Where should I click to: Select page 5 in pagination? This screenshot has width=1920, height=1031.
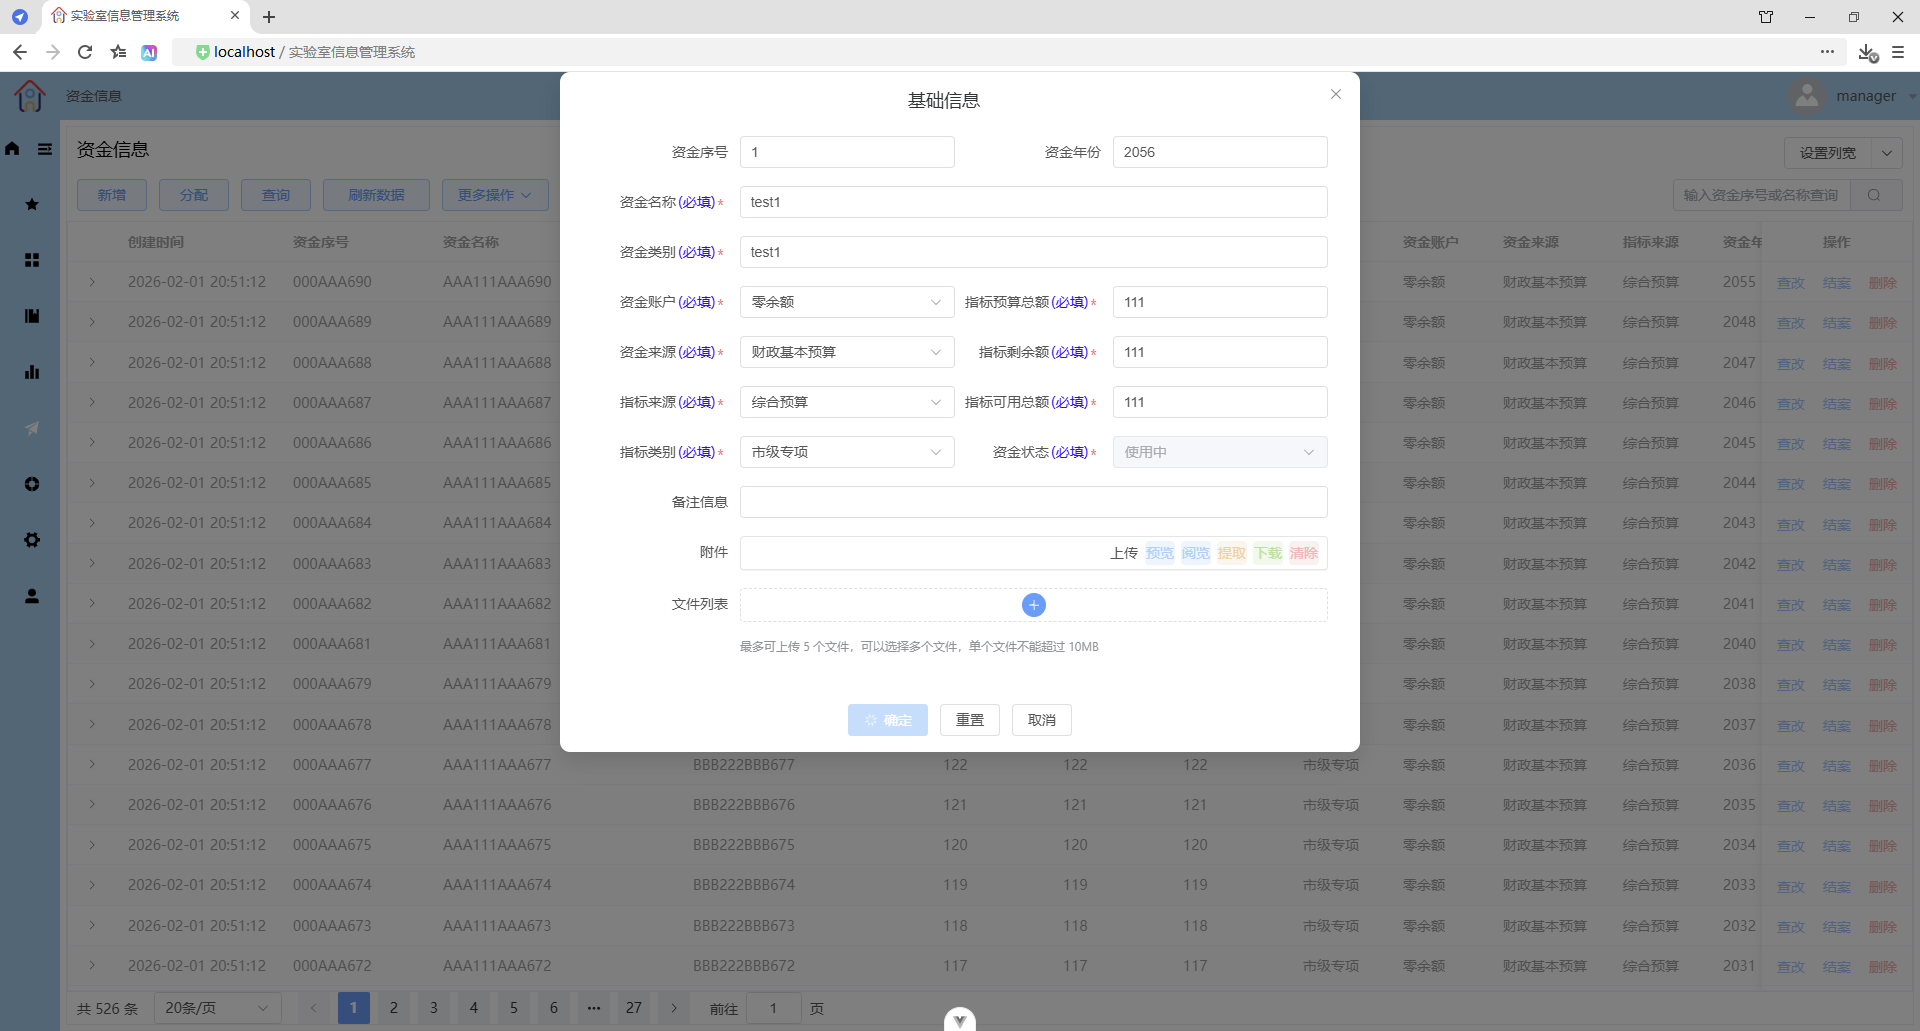tap(514, 1008)
